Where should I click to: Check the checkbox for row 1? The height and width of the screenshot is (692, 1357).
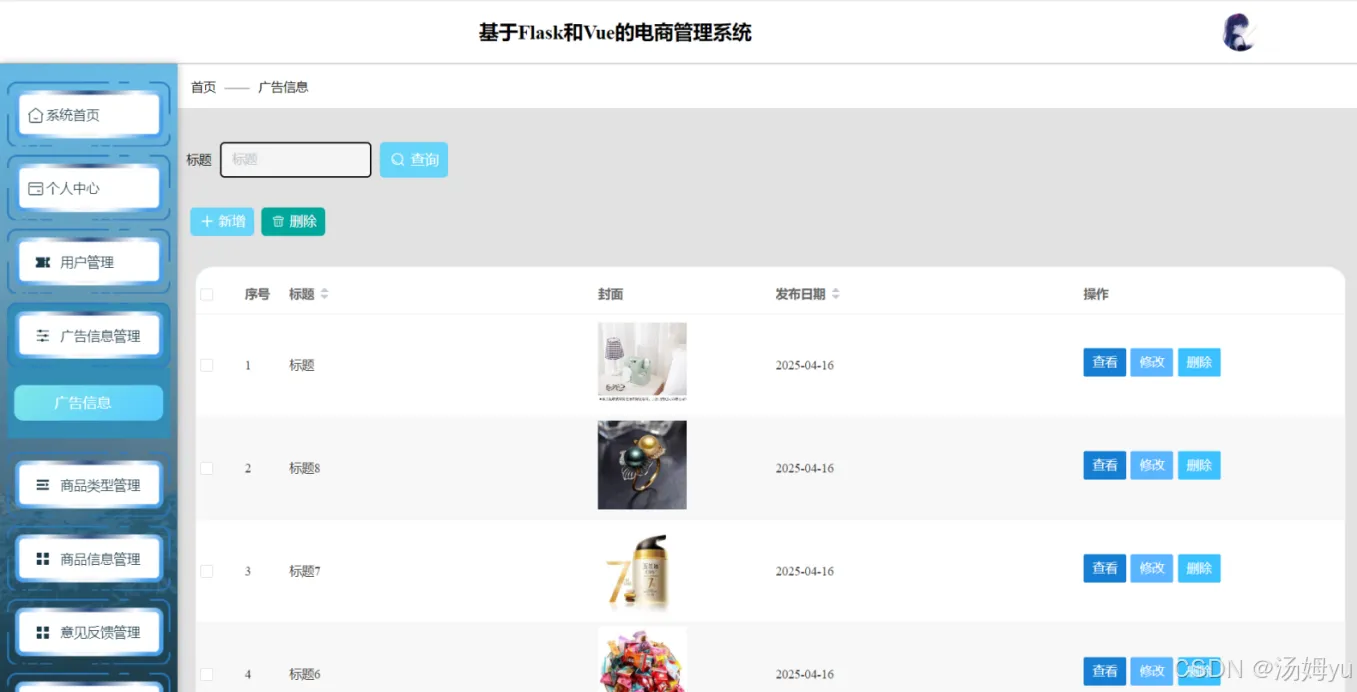(207, 365)
